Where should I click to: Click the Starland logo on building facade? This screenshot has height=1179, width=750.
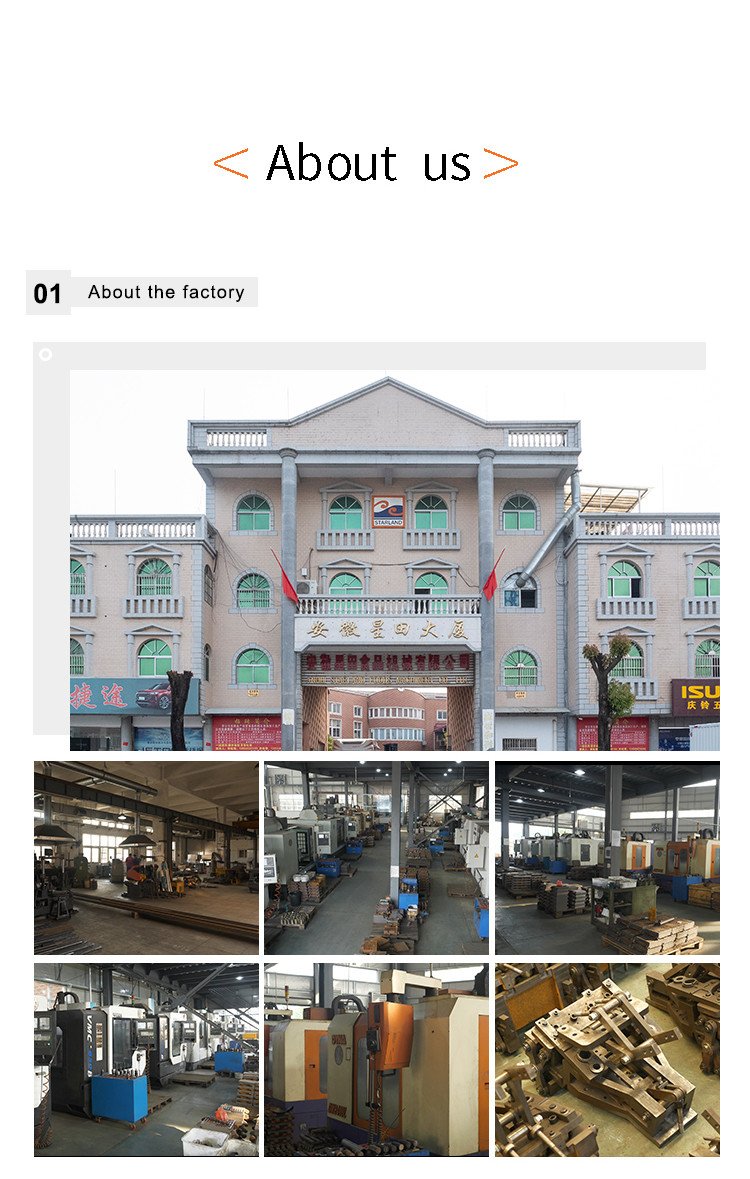(388, 511)
